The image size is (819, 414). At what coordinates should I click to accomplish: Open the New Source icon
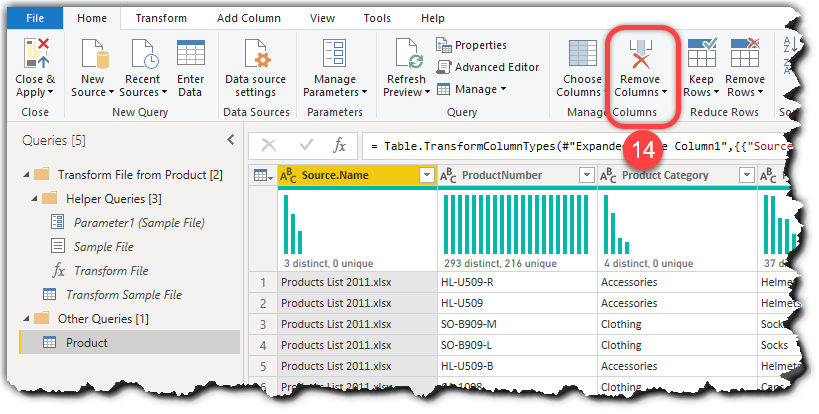95,53
